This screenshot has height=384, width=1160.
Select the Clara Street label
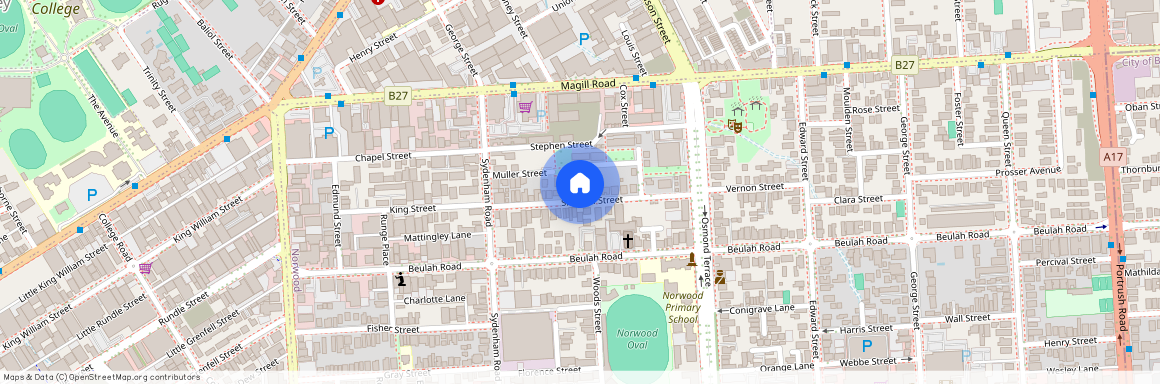[858, 201]
